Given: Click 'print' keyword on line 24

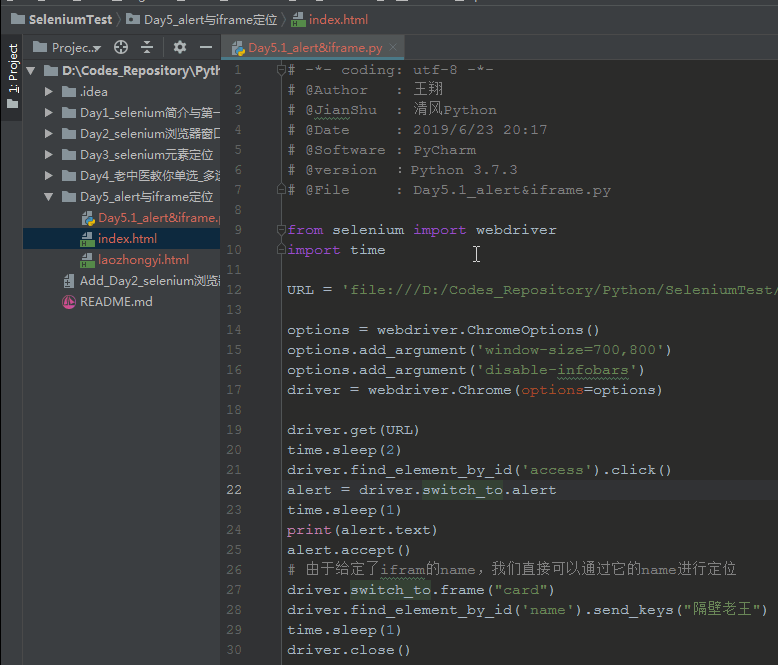Looking at the screenshot, I should click(309, 530).
